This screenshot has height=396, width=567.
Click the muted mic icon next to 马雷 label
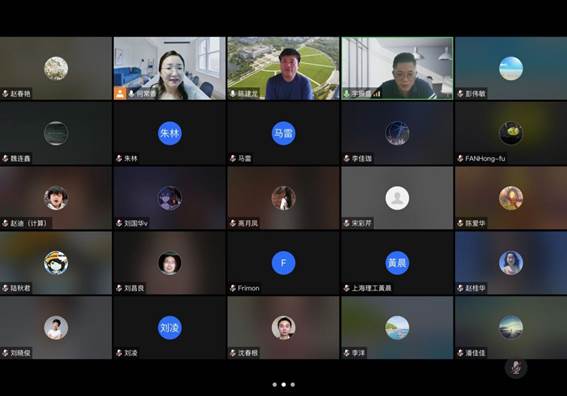(233, 158)
